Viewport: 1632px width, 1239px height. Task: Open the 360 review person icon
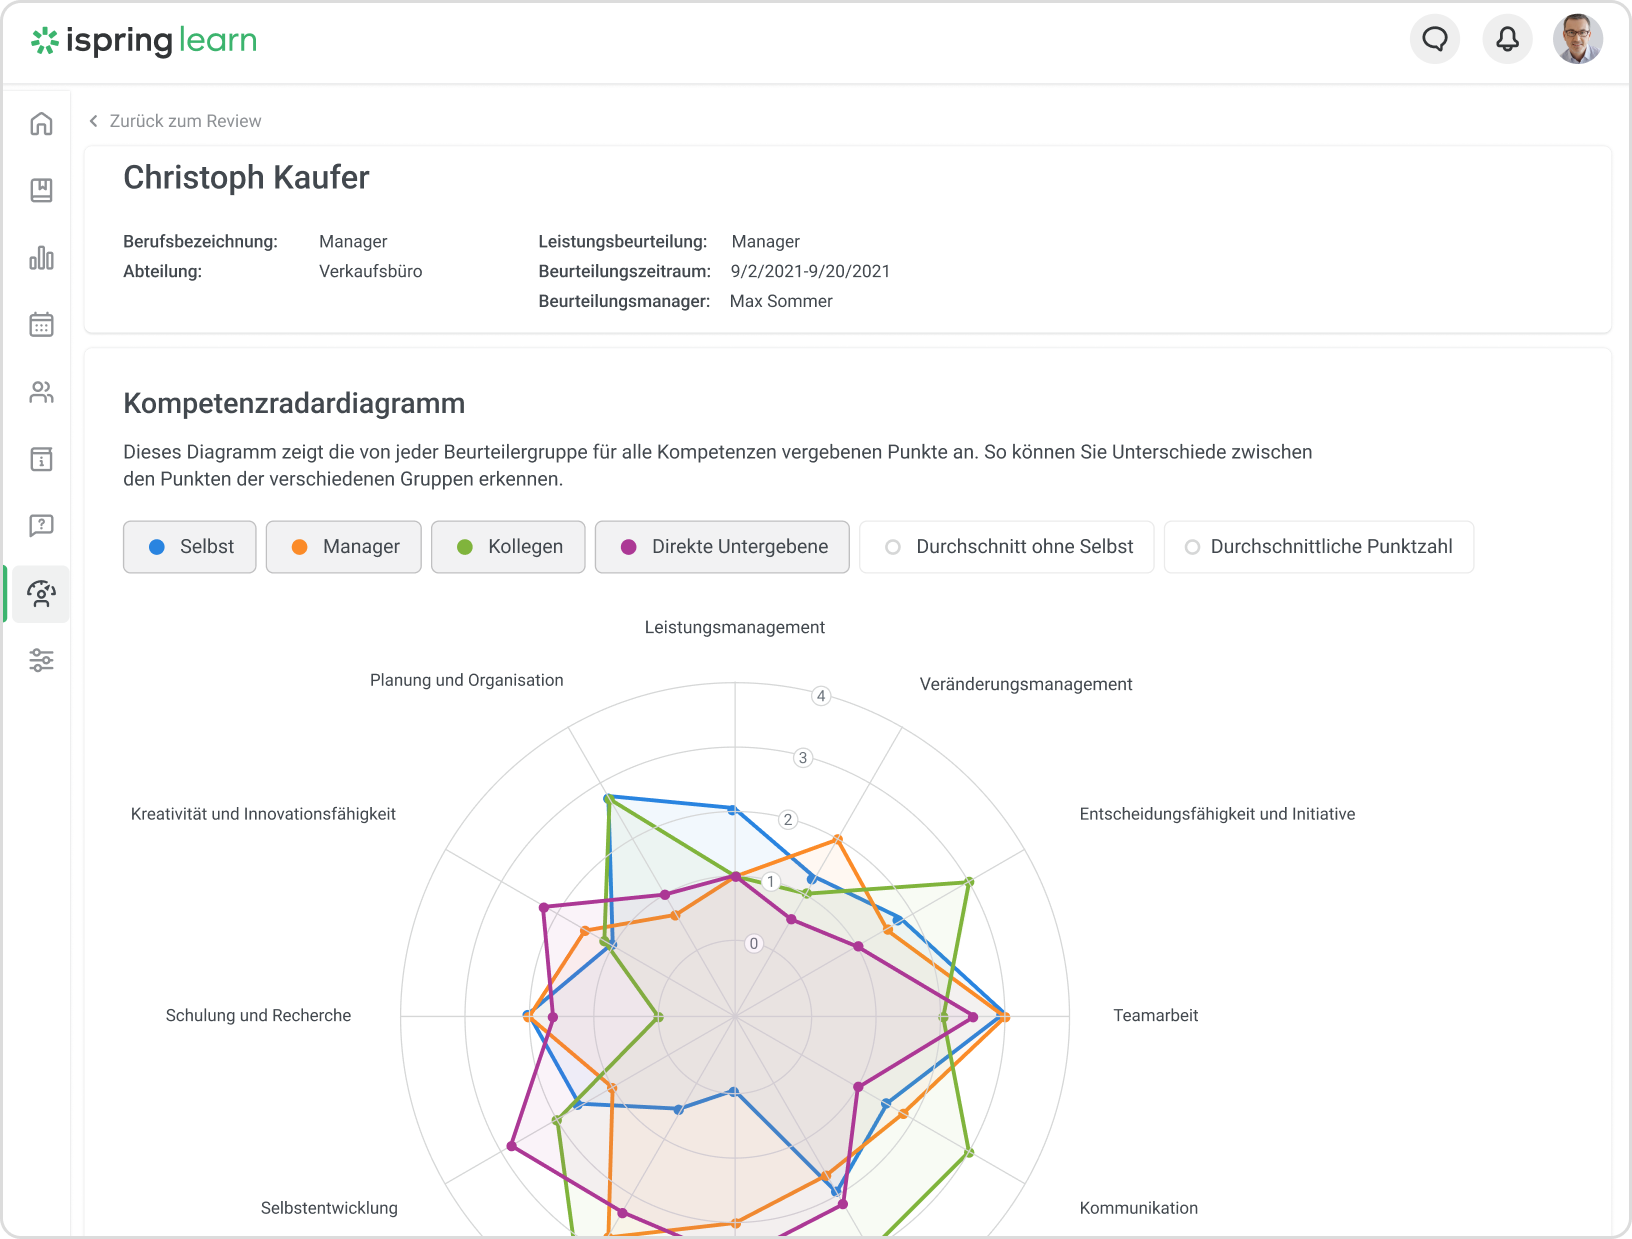point(41,594)
